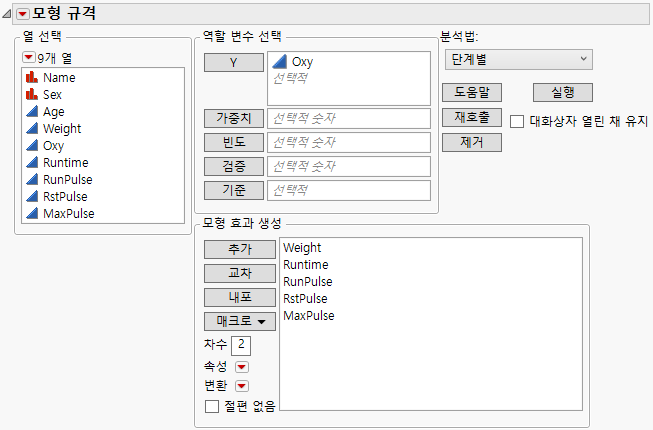Click the continuous icon beside Weight column
Viewport: 653px width, 430px height.
32,128
